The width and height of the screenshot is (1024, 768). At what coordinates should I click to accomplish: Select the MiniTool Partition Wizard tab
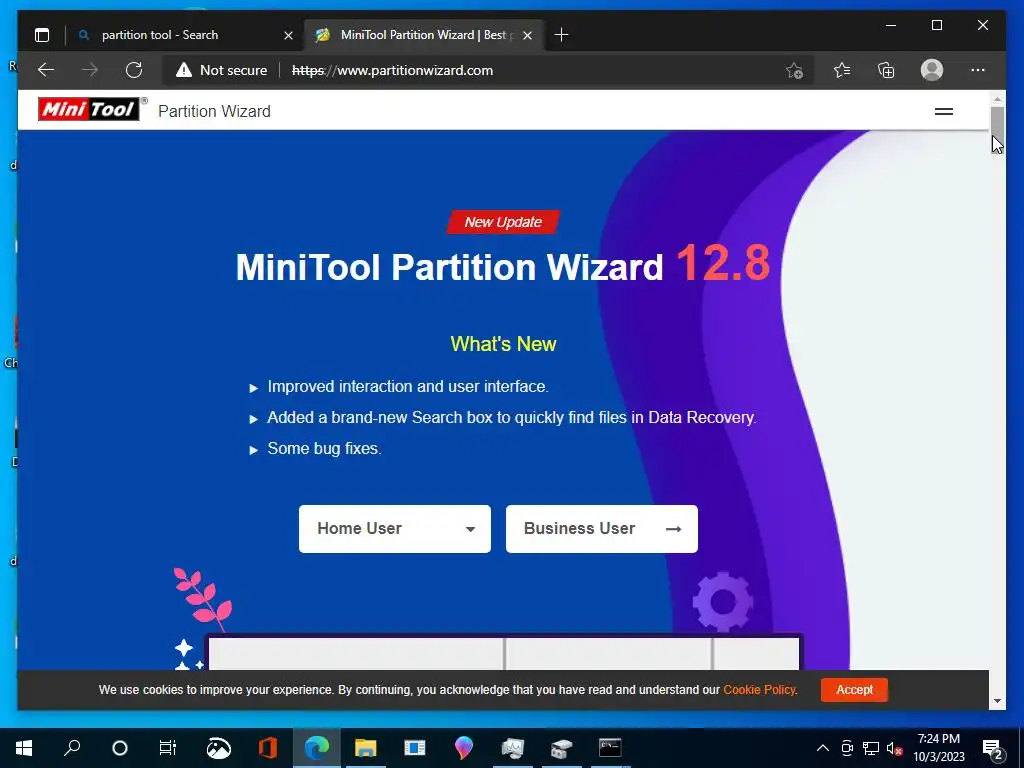coord(423,35)
